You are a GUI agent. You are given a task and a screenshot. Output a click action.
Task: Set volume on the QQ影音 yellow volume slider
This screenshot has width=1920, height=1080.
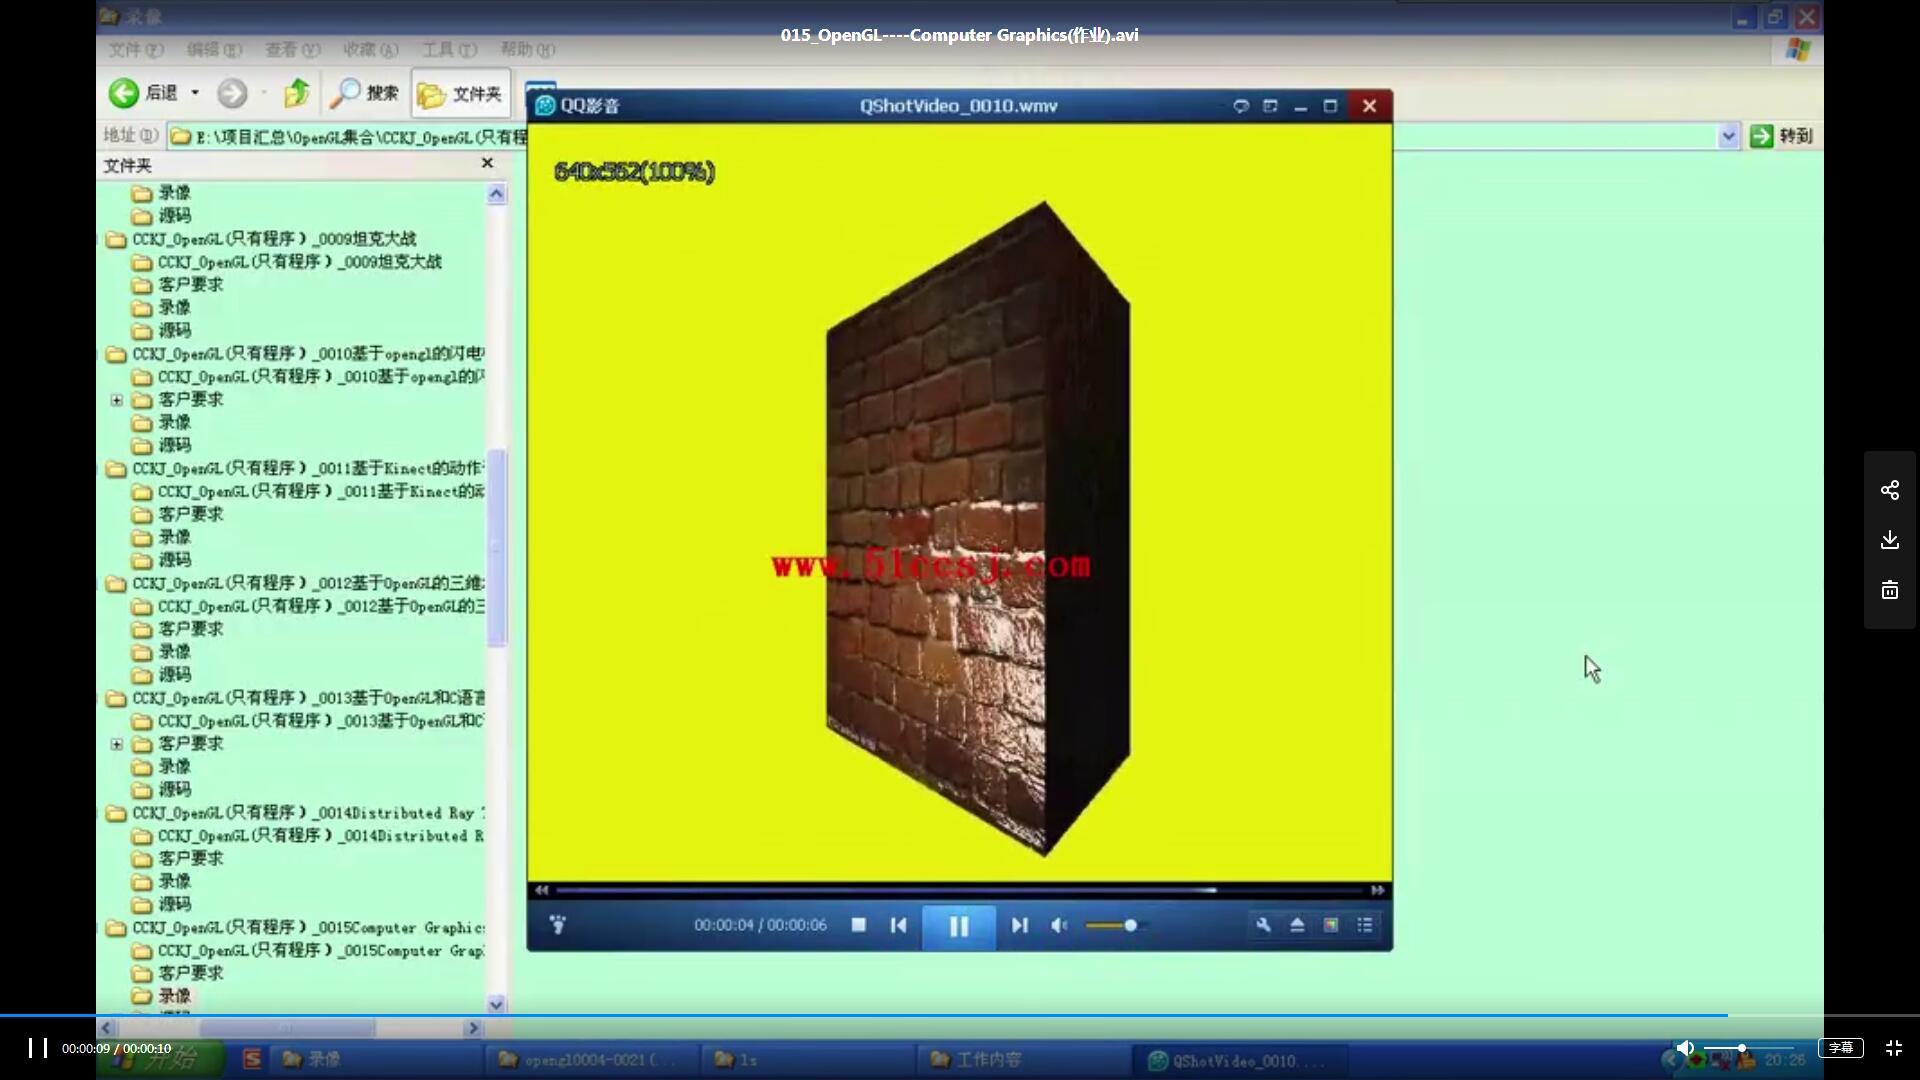point(1115,925)
